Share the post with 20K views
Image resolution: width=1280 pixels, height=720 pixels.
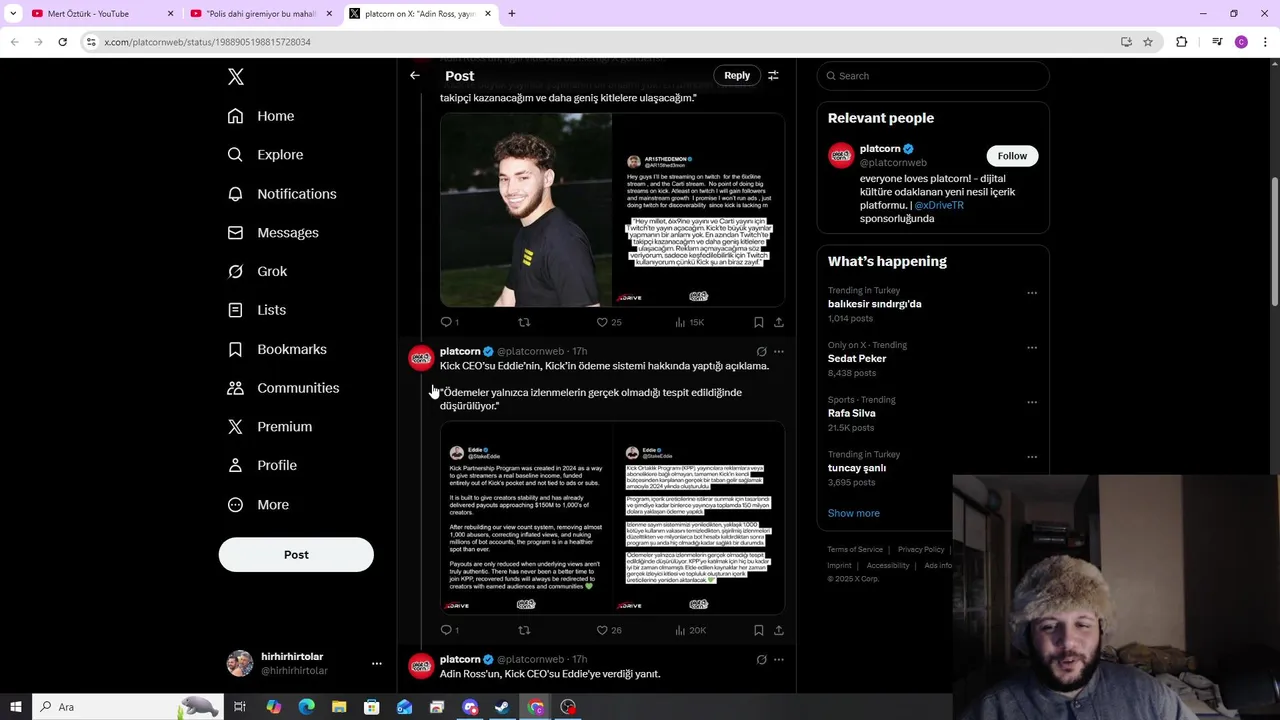click(779, 630)
